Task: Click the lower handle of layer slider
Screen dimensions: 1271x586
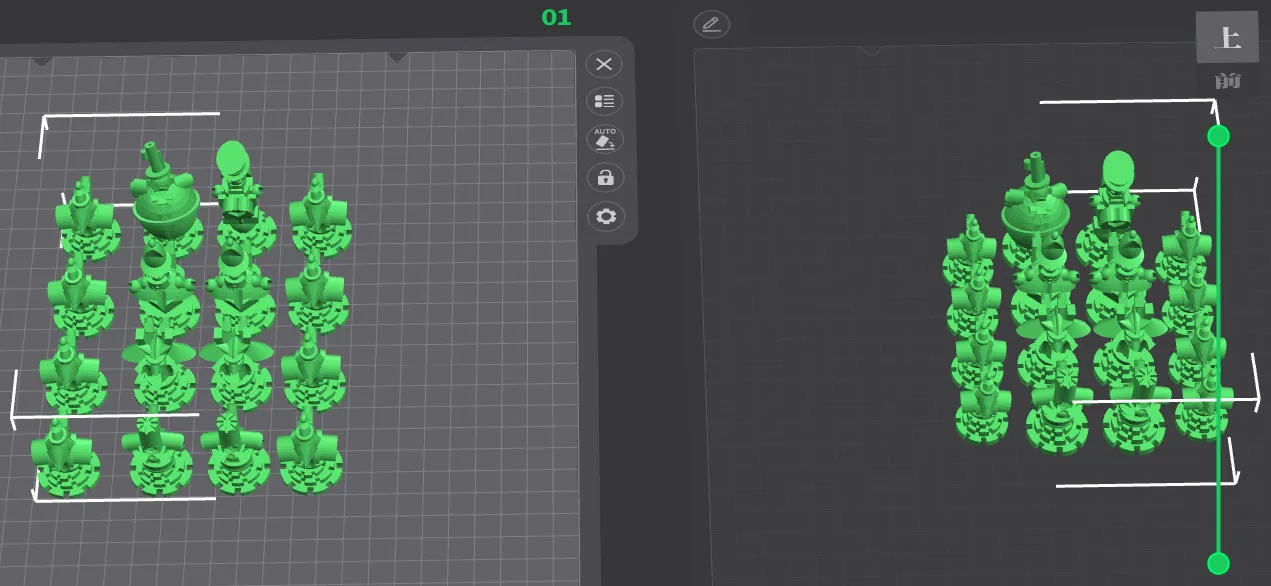Action: coord(1218,563)
